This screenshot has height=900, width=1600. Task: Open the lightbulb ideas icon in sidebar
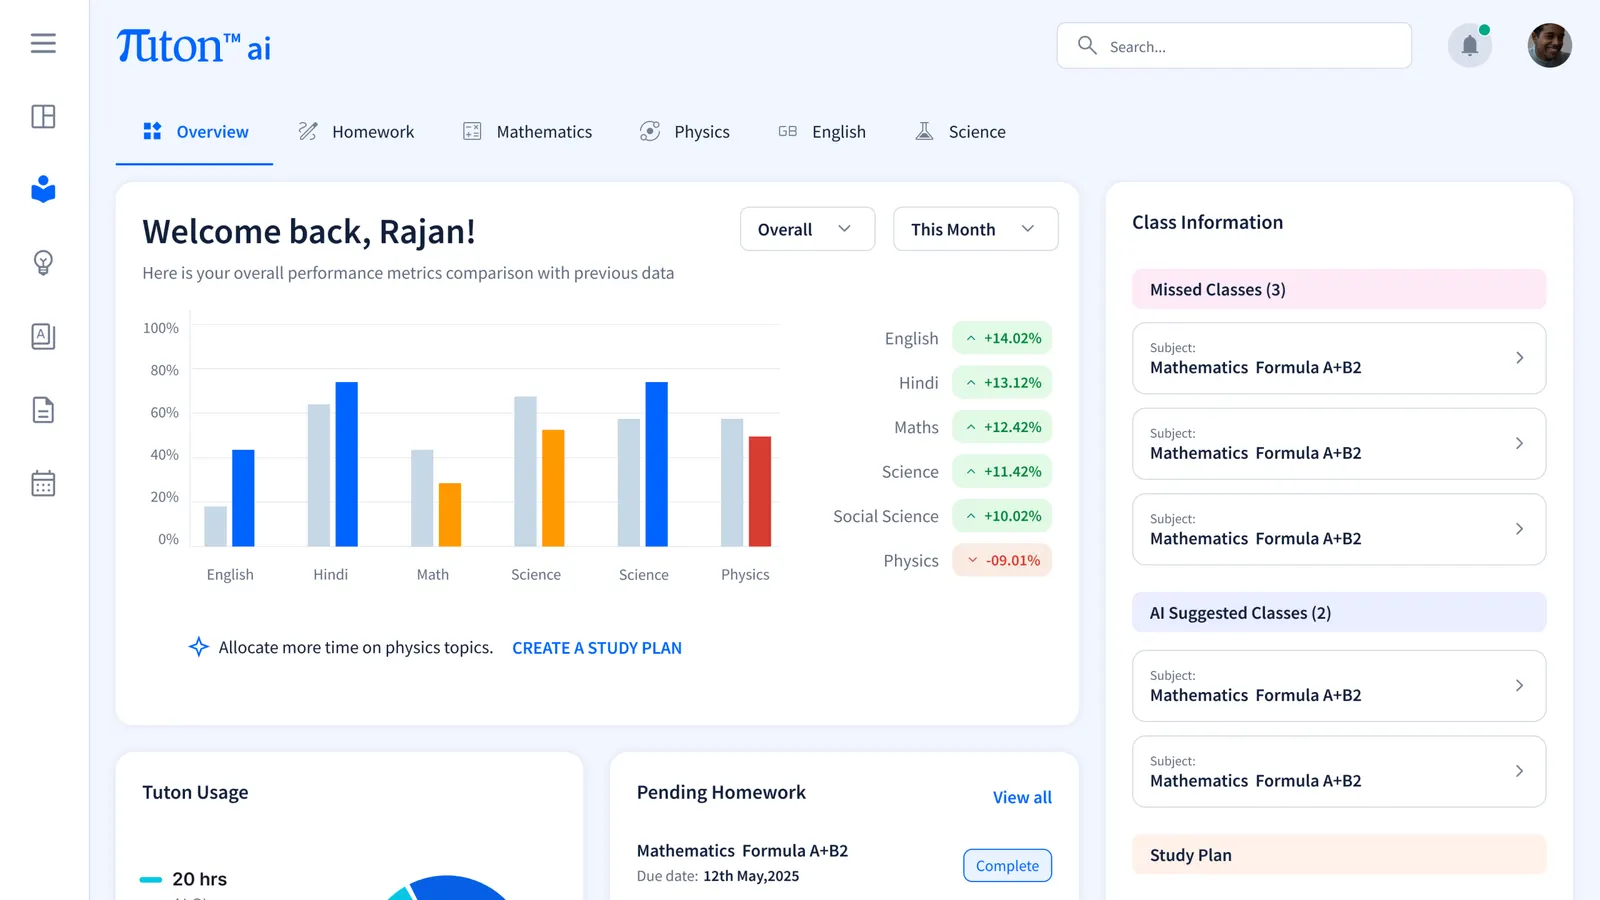tap(43, 263)
